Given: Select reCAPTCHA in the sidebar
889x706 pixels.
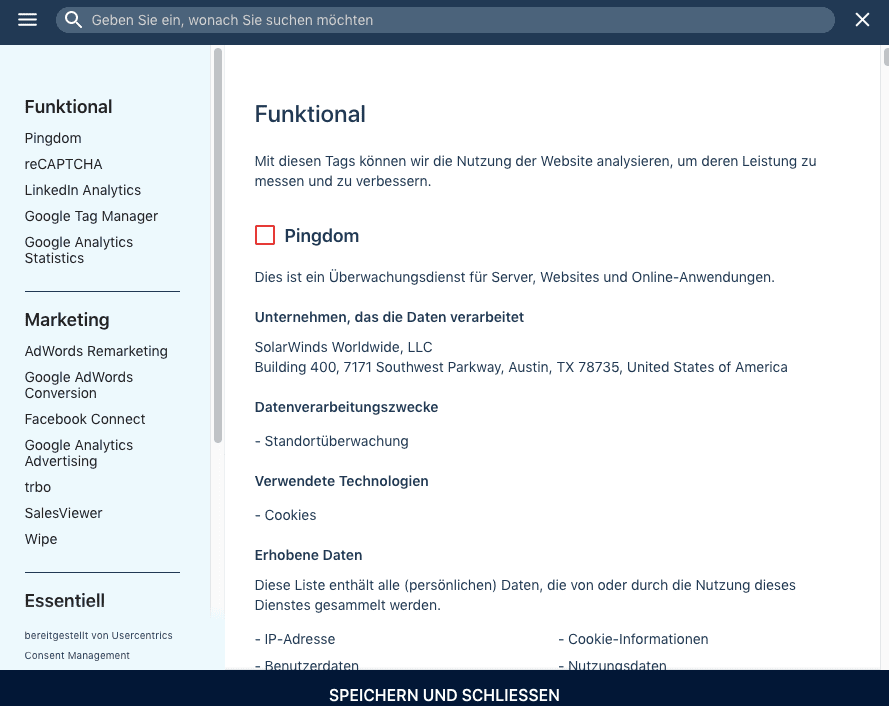Looking at the screenshot, I should click(63, 164).
